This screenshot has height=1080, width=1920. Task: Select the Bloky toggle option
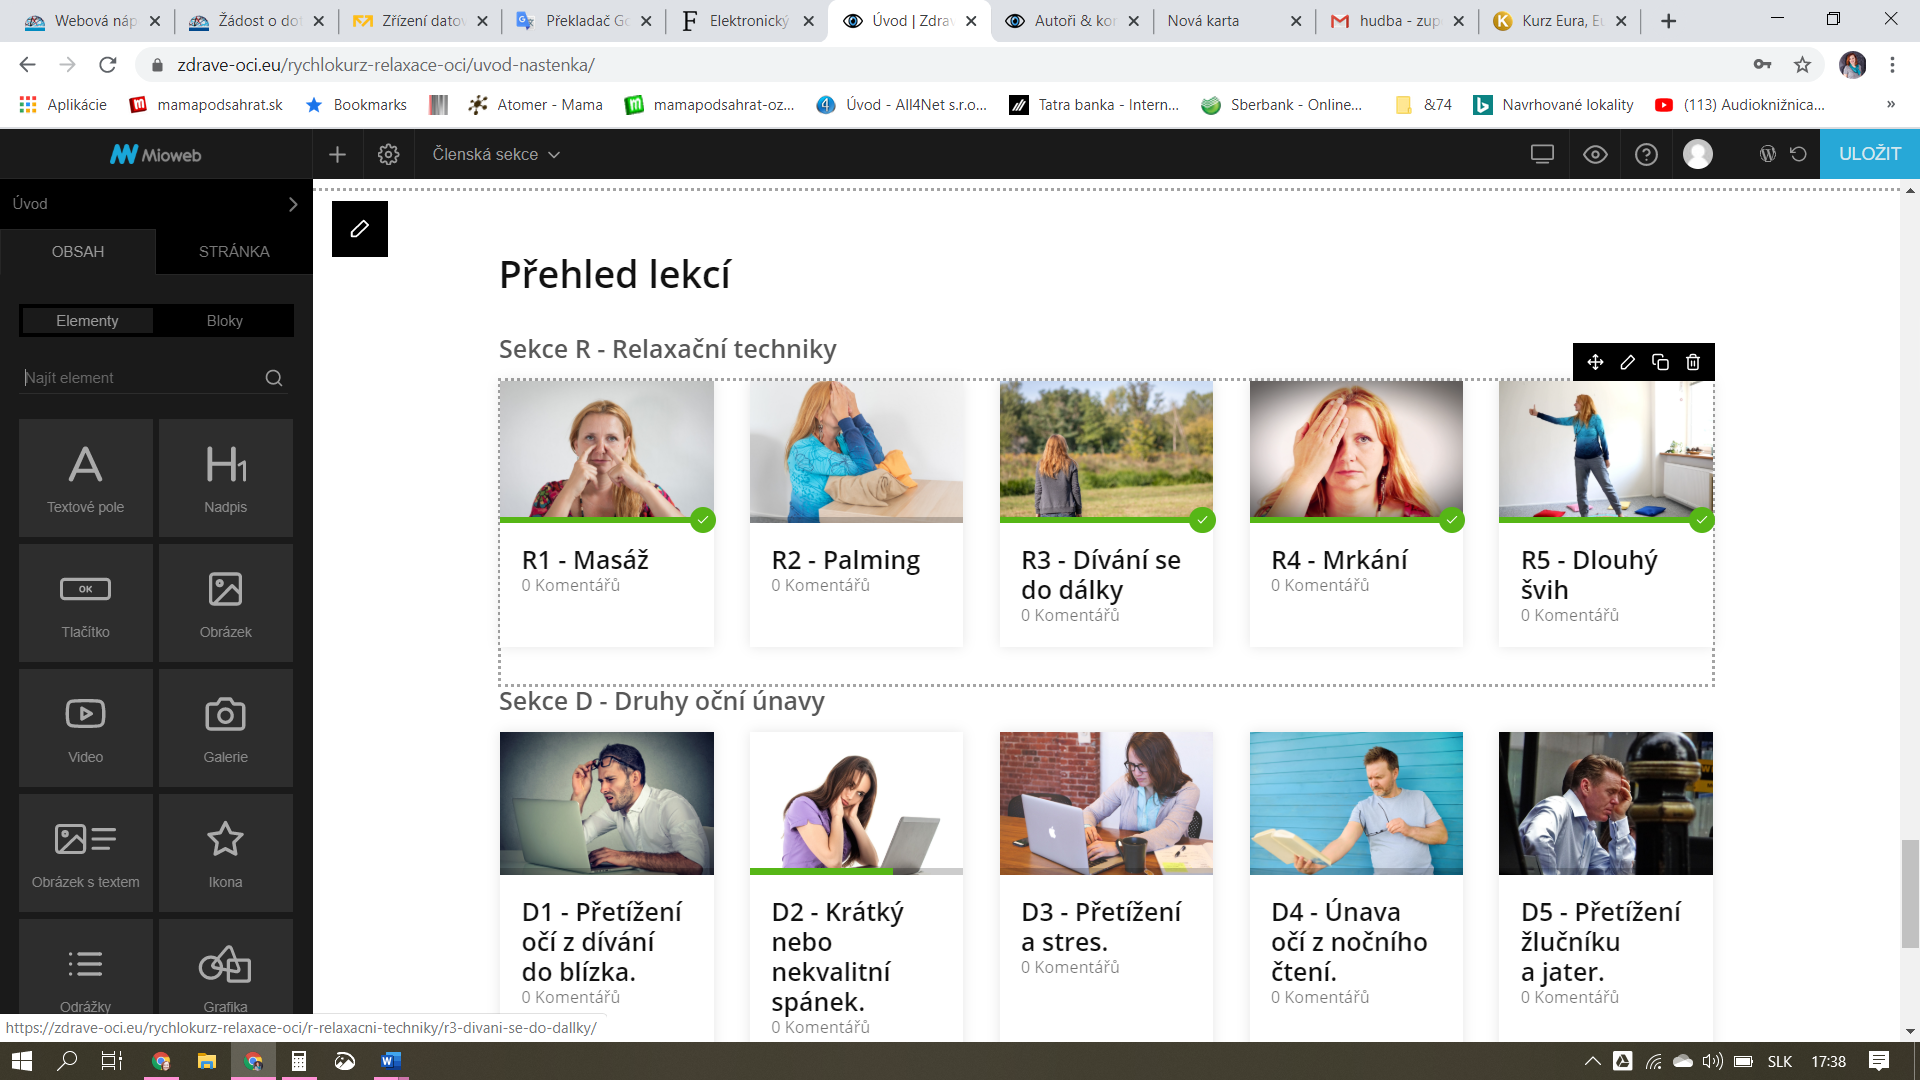(224, 321)
